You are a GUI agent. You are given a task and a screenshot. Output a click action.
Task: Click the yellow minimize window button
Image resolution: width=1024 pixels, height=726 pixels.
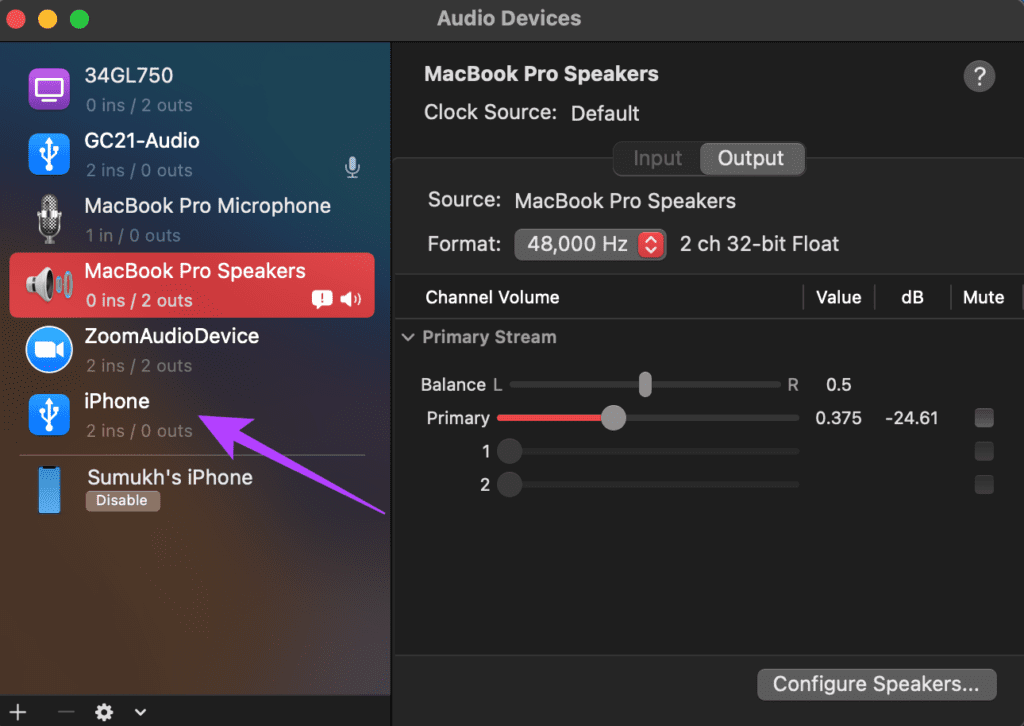point(48,19)
